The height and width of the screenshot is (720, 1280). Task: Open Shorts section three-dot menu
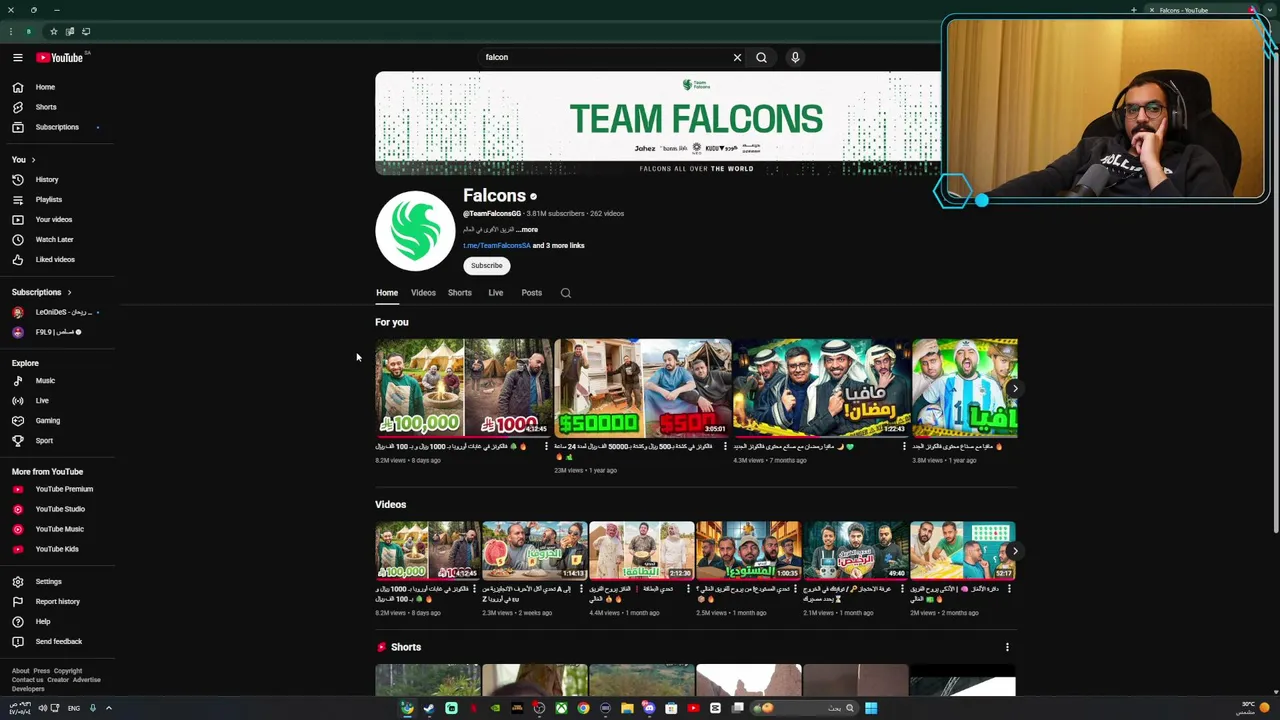(1007, 647)
